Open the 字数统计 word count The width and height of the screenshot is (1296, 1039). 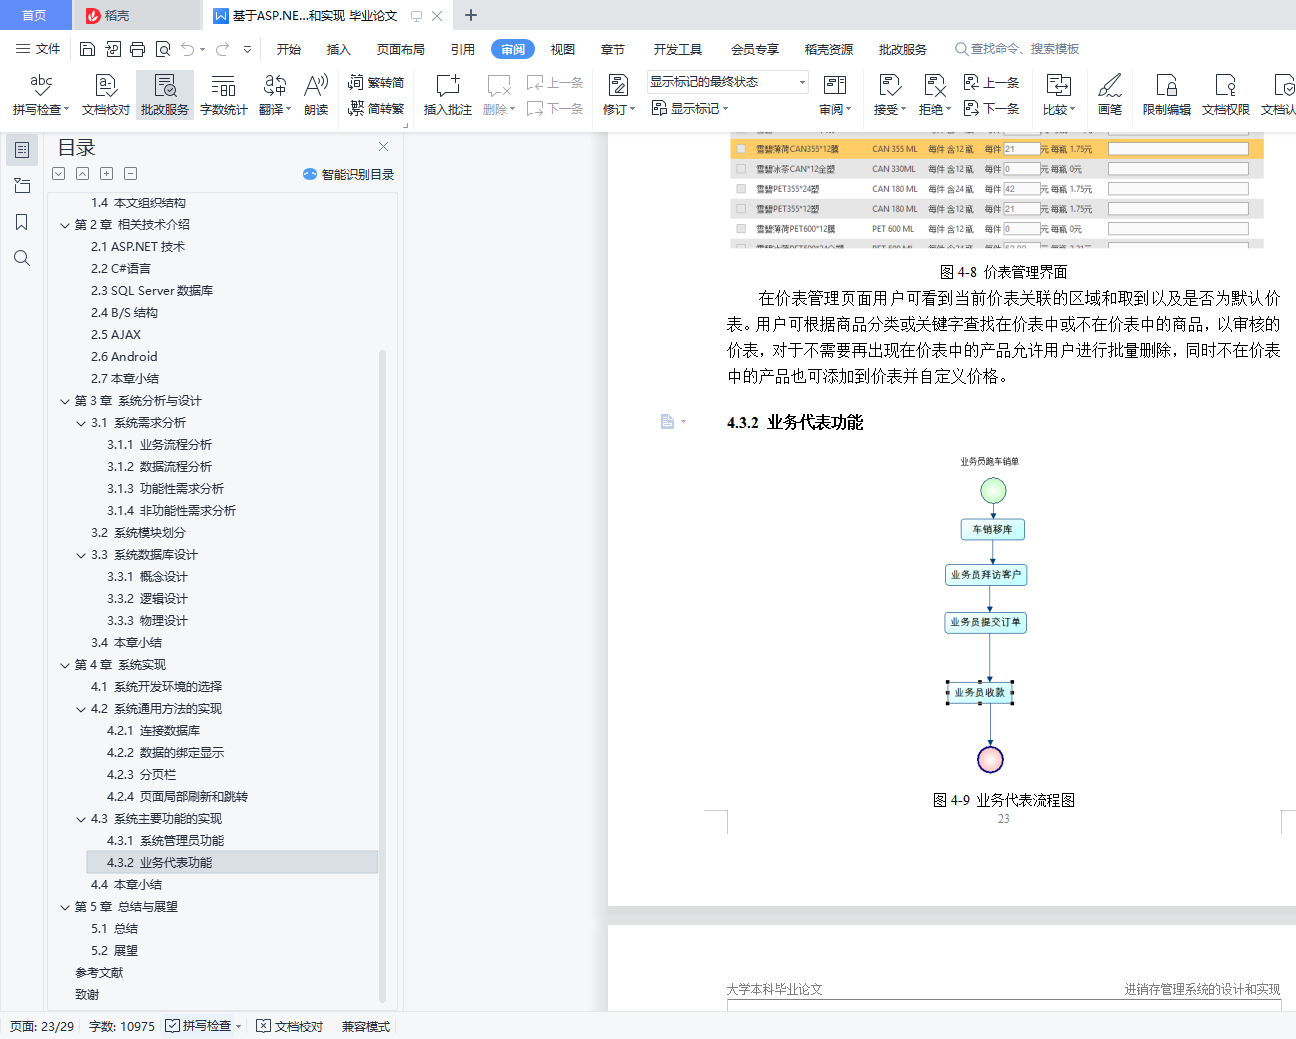(x=224, y=95)
